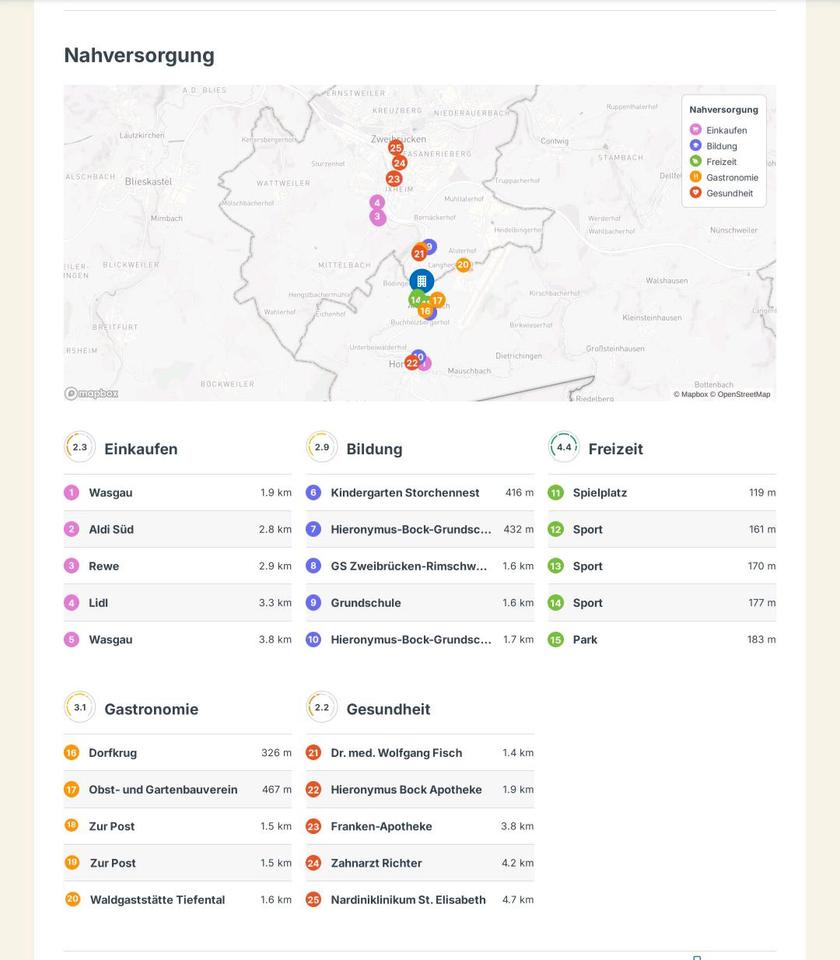
Task: Select pink map marker number 4
Action: click(x=377, y=202)
